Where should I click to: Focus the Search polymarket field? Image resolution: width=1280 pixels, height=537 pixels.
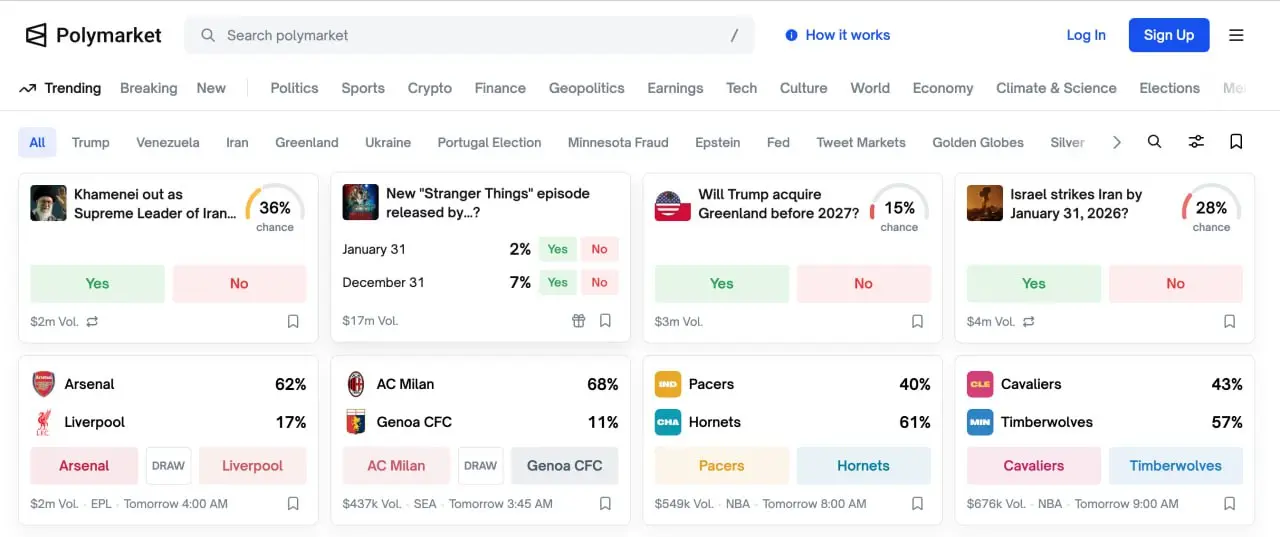click(x=469, y=35)
